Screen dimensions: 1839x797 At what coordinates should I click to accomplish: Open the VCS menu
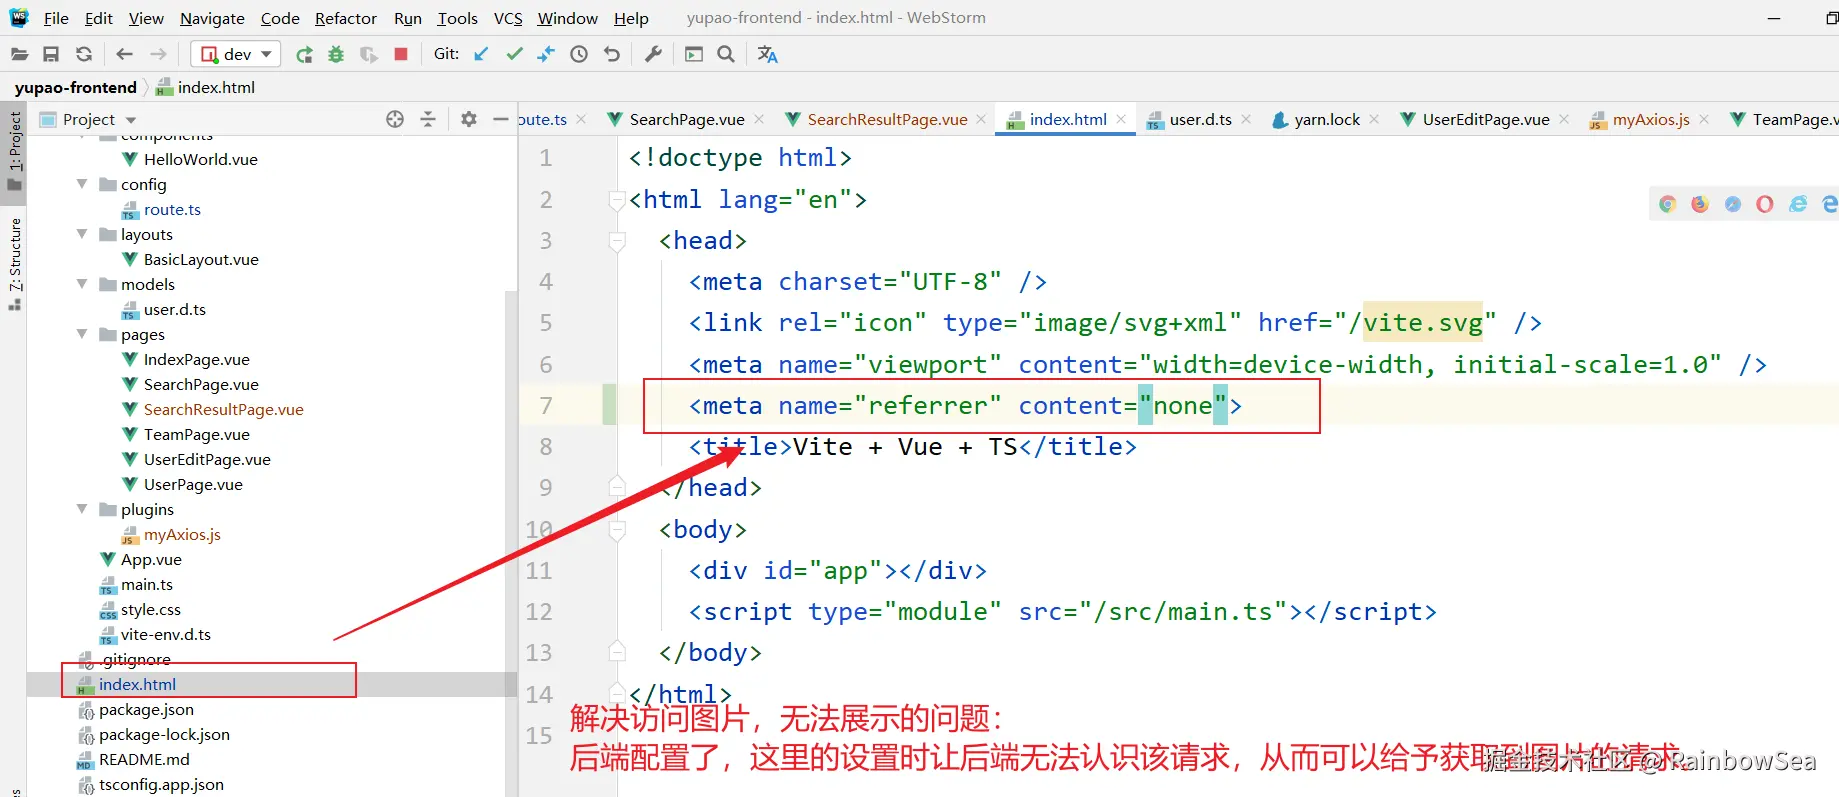[x=508, y=18]
